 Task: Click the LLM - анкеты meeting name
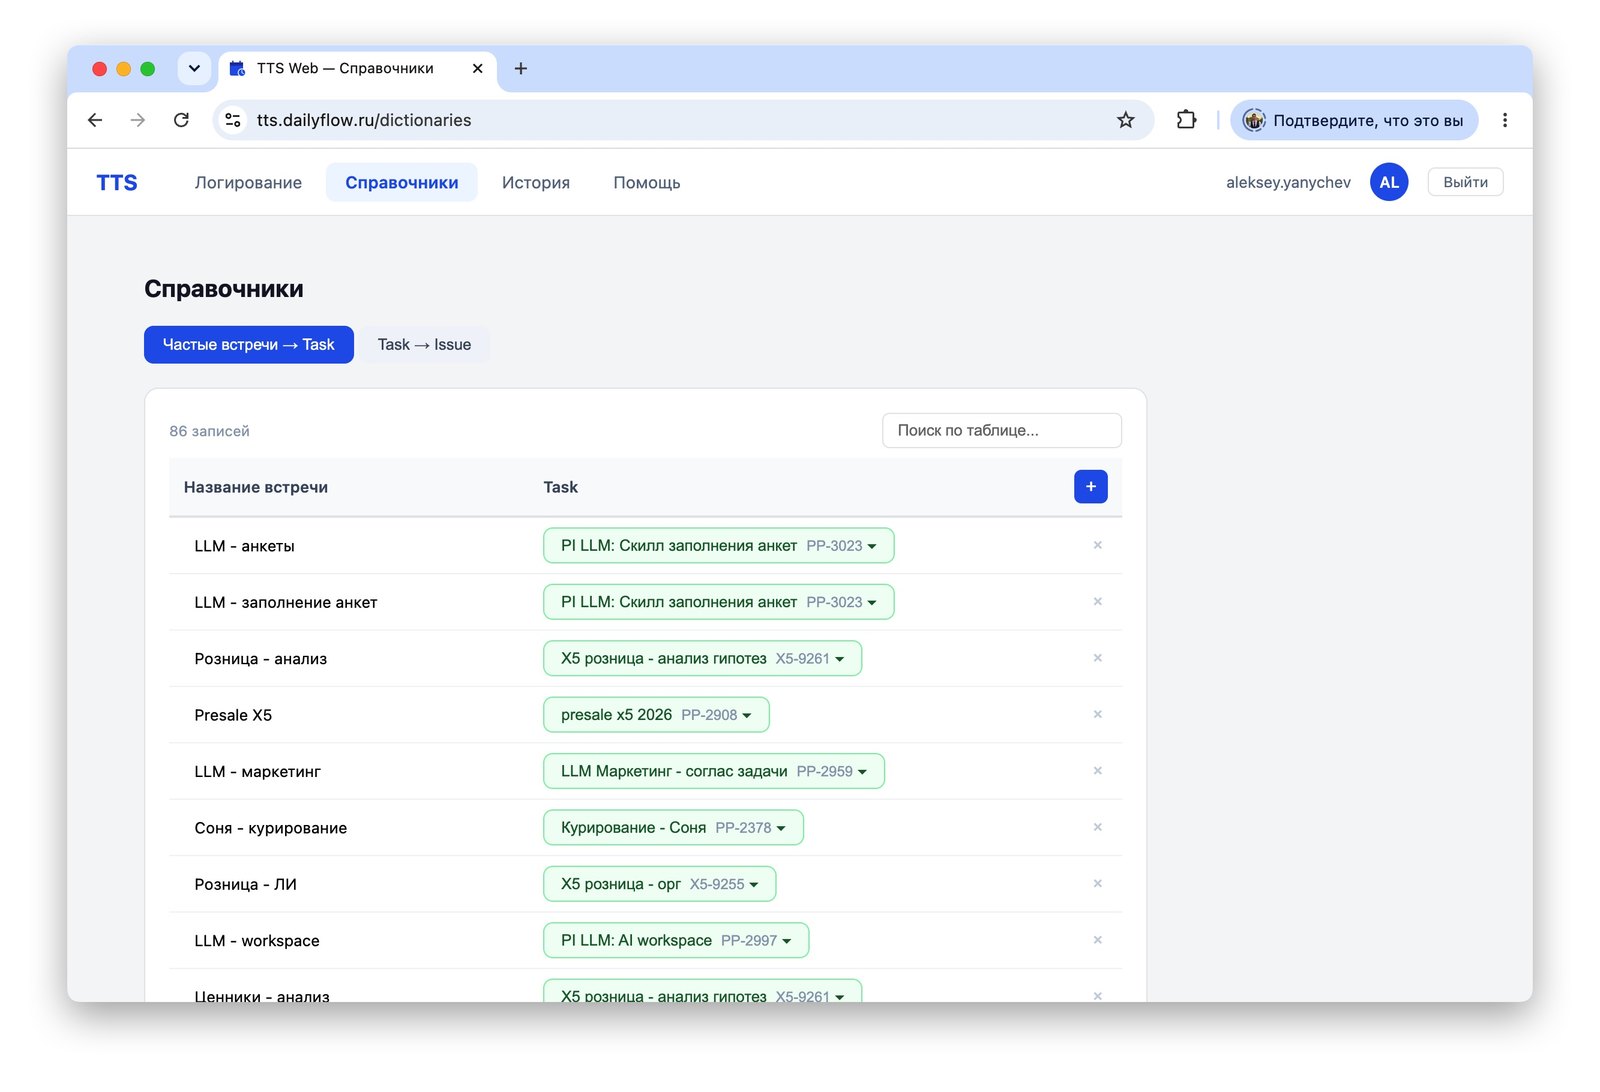click(x=245, y=546)
